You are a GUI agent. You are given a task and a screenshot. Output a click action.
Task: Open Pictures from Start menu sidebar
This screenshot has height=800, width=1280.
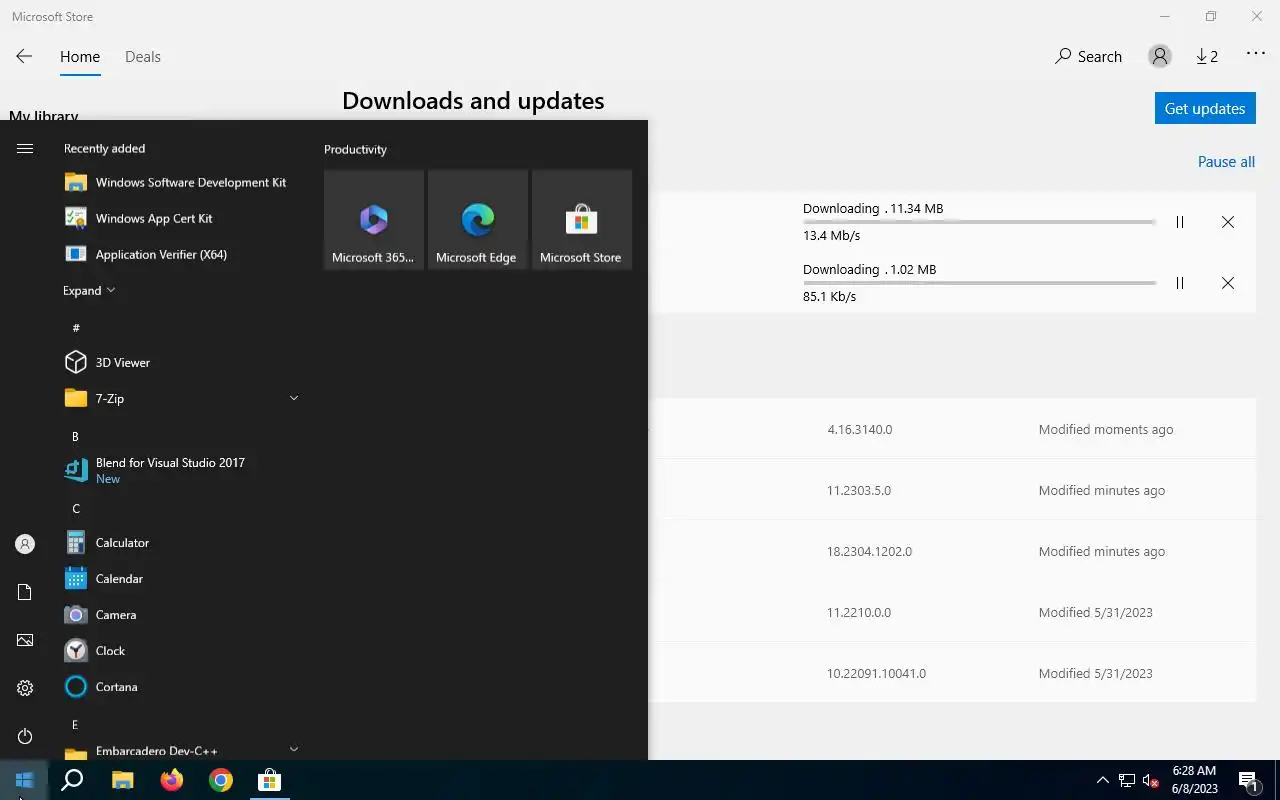point(25,640)
